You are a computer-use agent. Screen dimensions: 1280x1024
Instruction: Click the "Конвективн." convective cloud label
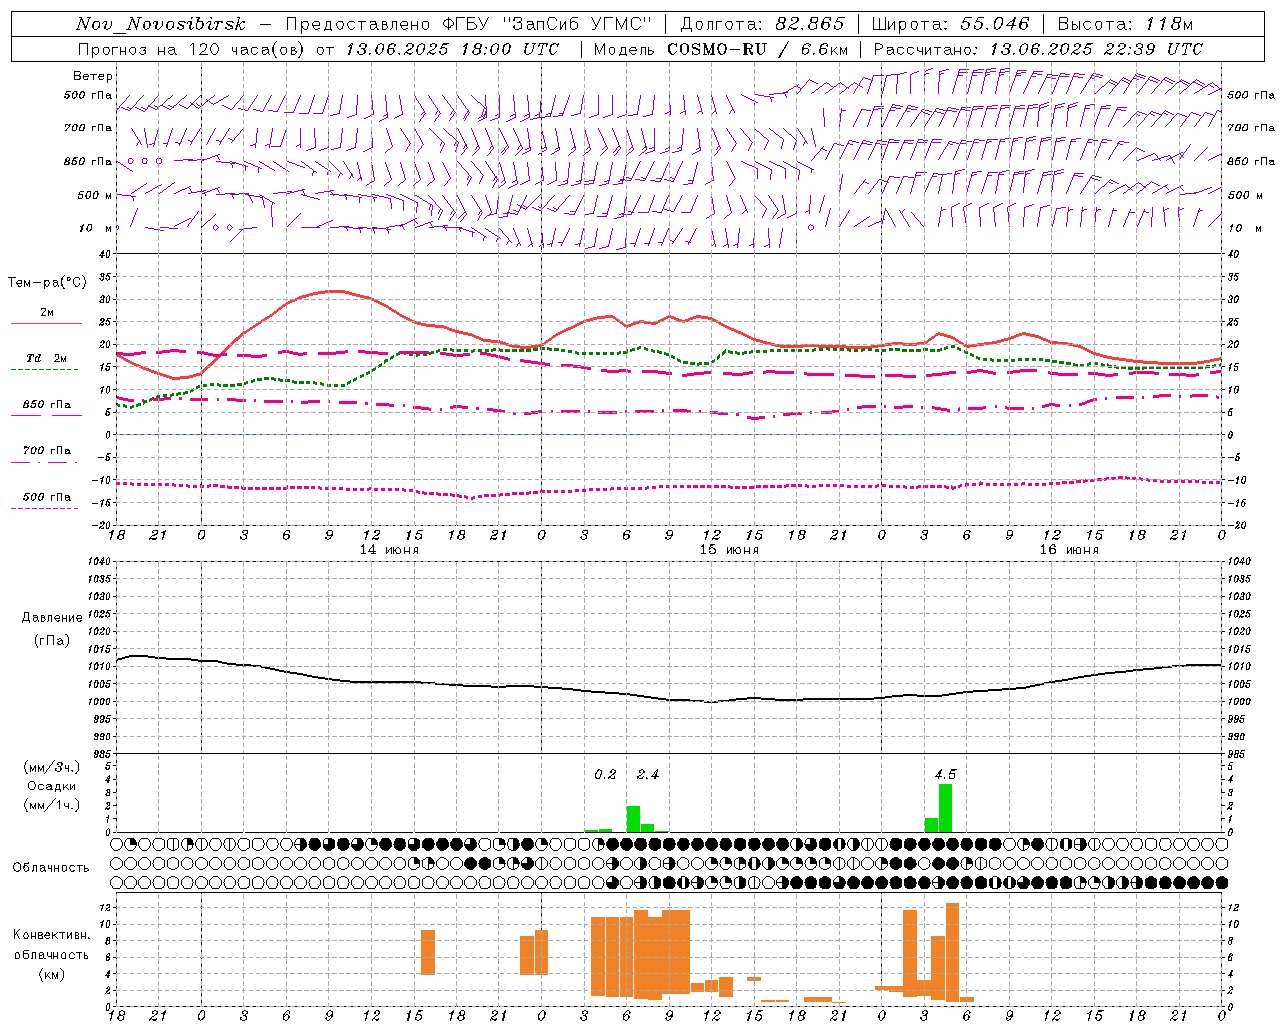tap(51, 935)
